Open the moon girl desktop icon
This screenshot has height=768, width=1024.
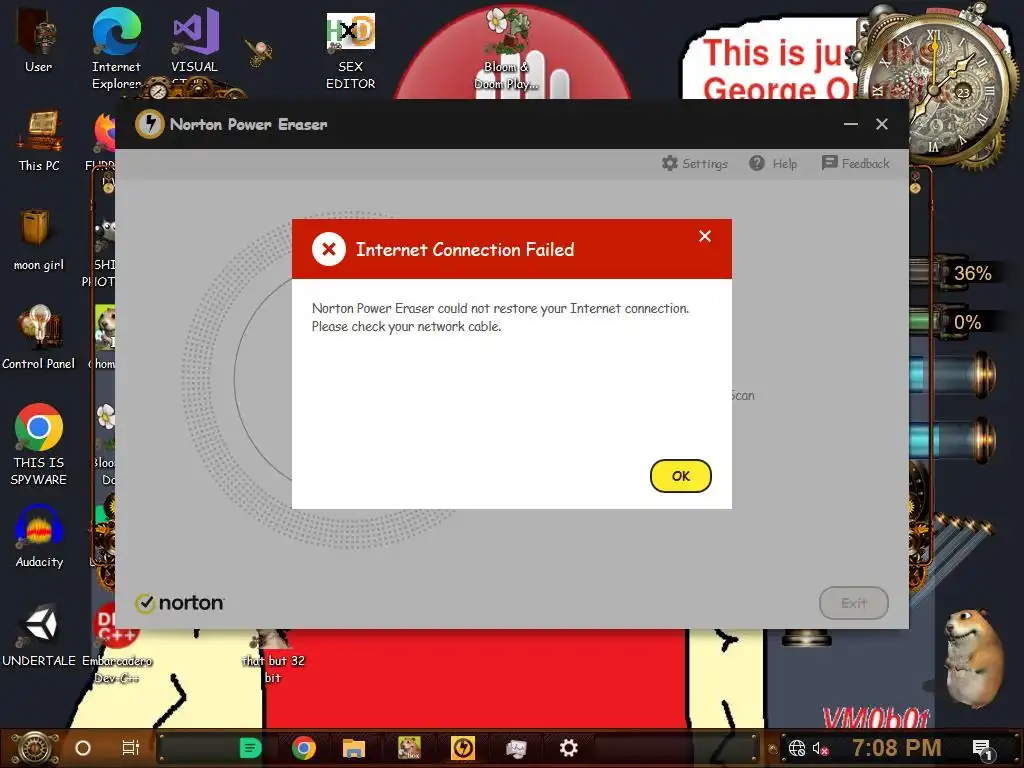(39, 240)
